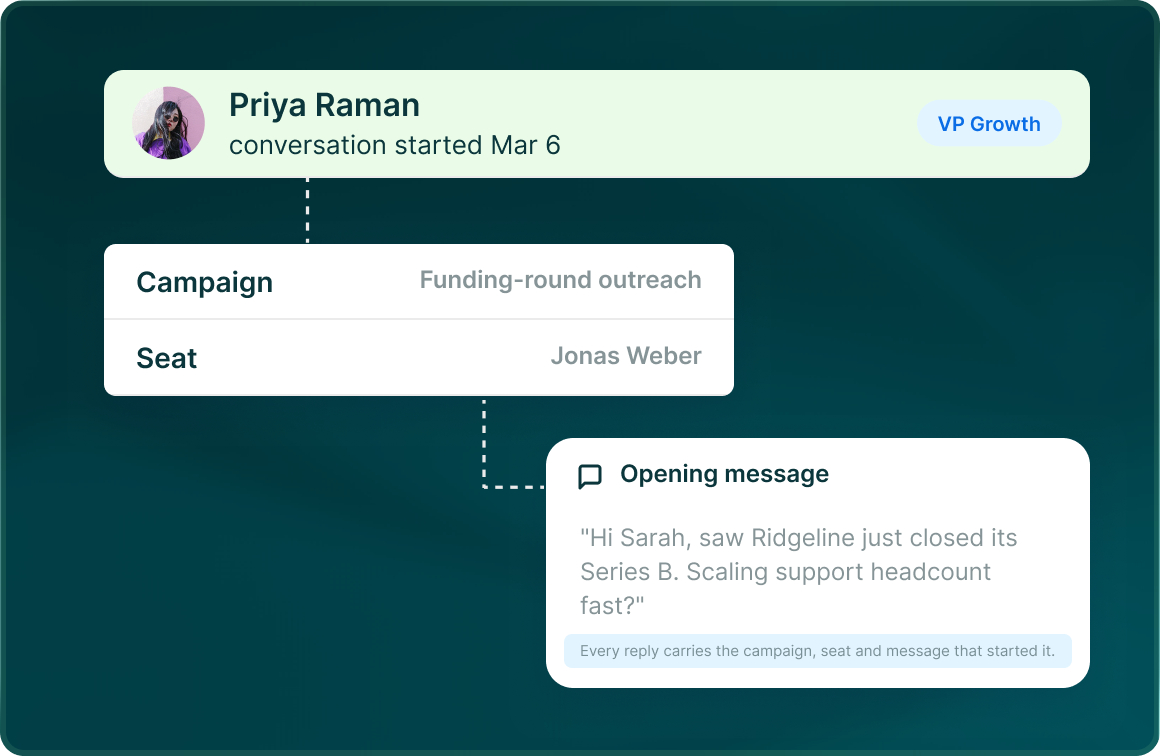This screenshot has width=1160, height=756.
Task: Click the VP Growth badge
Action: (989, 124)
